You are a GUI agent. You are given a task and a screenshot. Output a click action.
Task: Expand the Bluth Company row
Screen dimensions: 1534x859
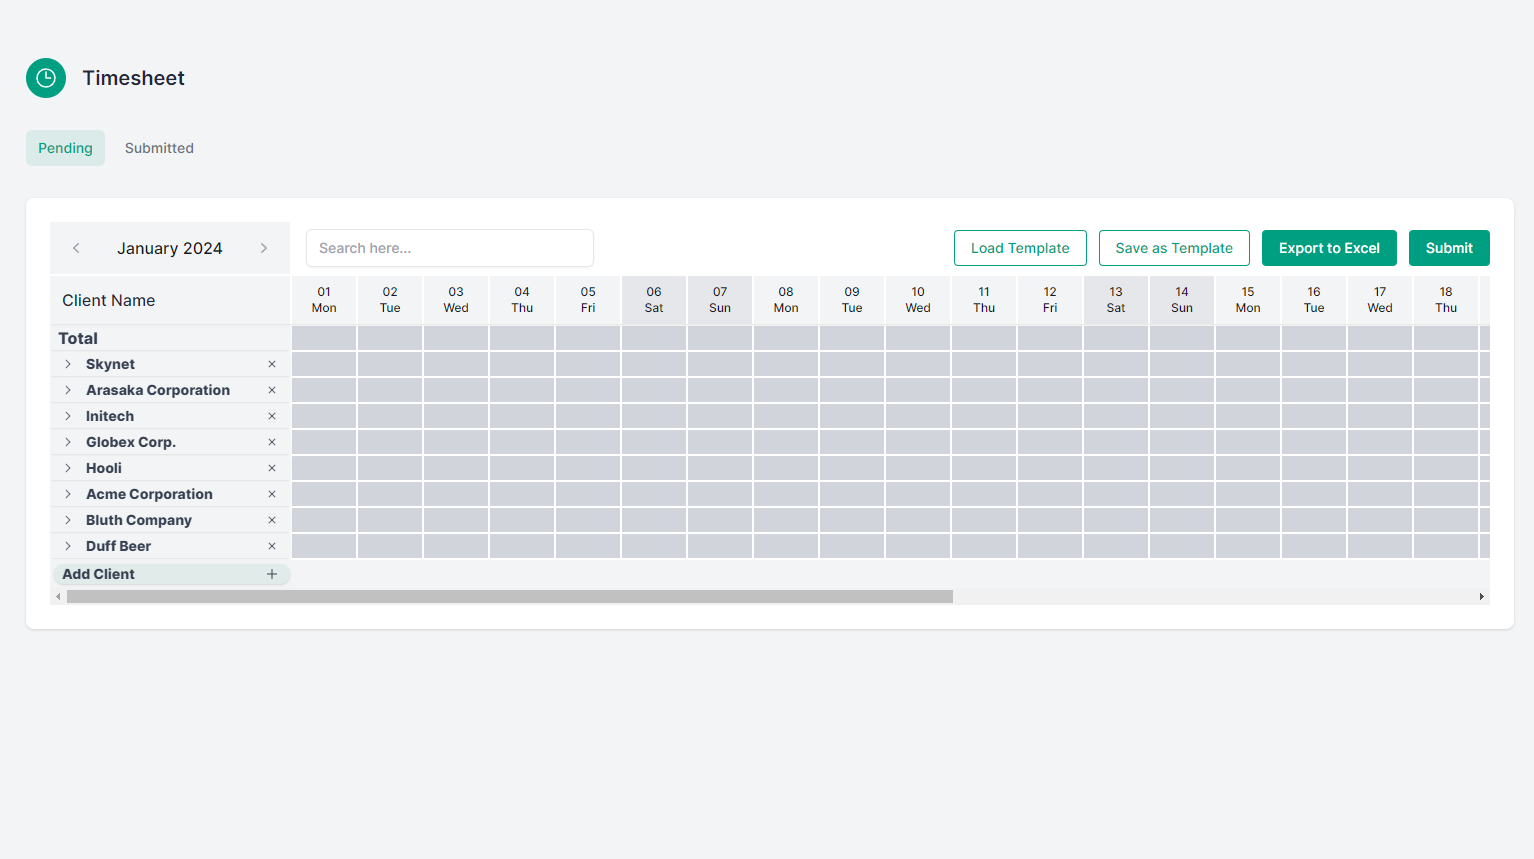tap(68, 520)
